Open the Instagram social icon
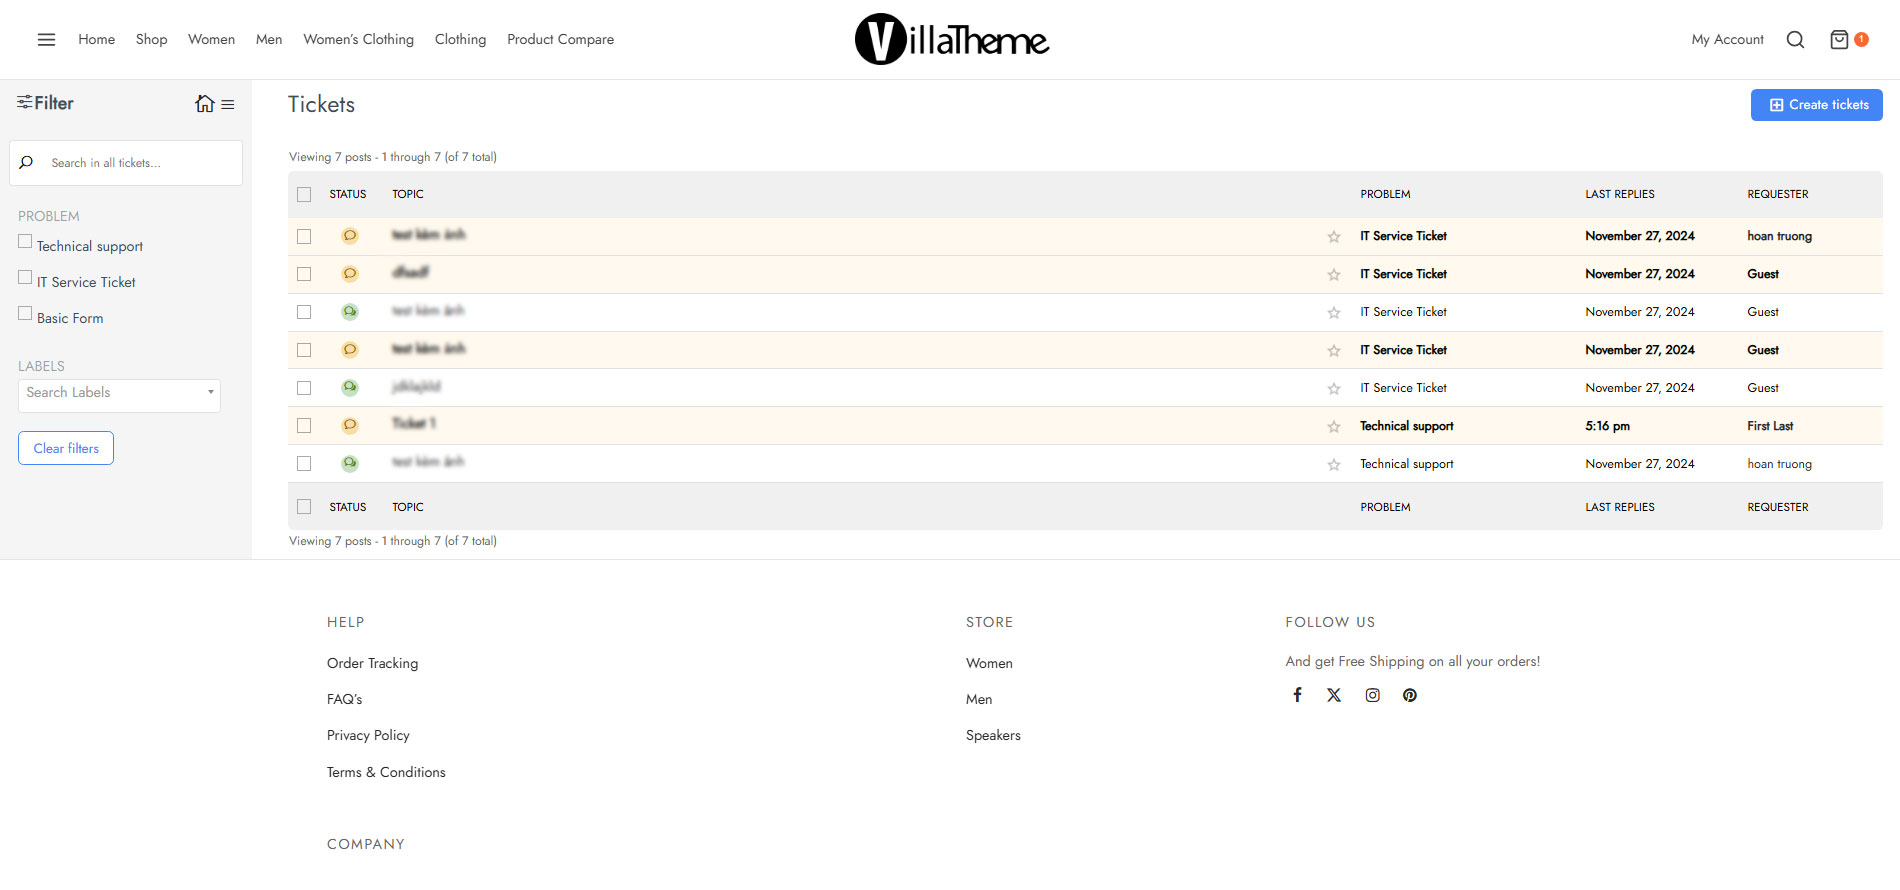The image size is (1900, 890). tap(1372, 695)
